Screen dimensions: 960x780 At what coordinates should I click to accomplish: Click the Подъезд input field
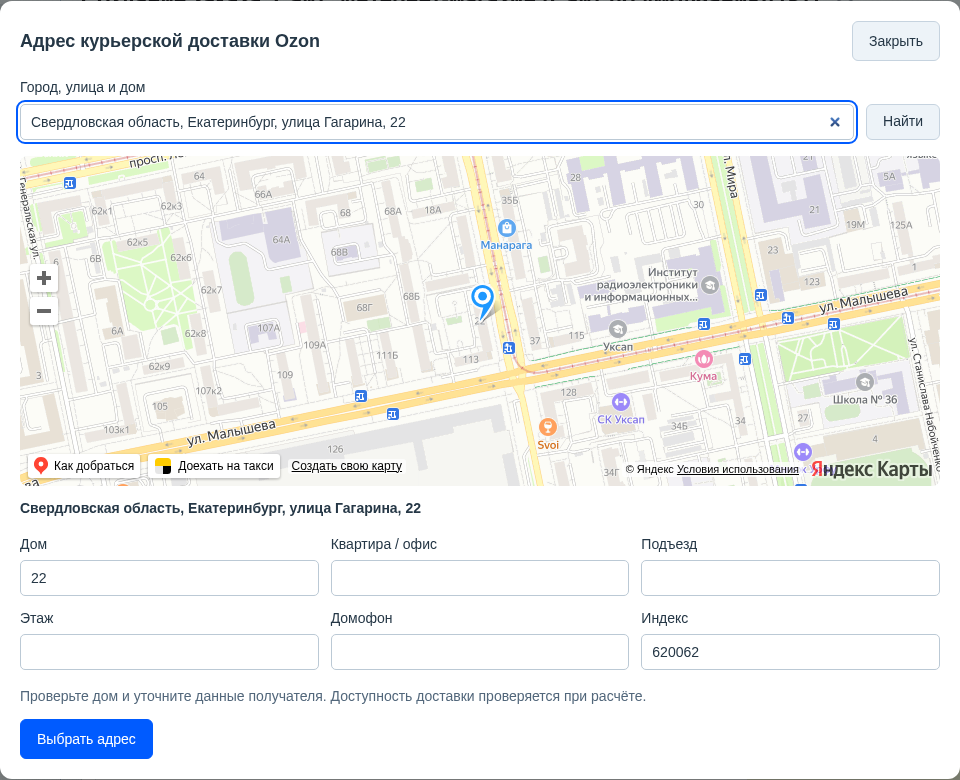point(790,578)
